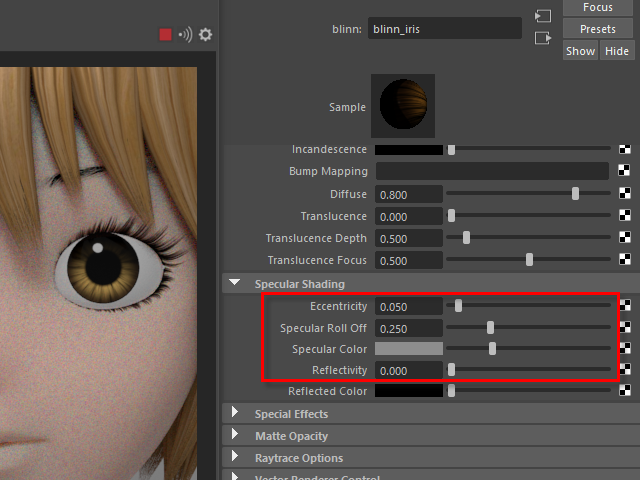The width and height of the screenshot is (640, 480).
Task: Click the checker map button for Bump Mapping
Action: (625, 172)
